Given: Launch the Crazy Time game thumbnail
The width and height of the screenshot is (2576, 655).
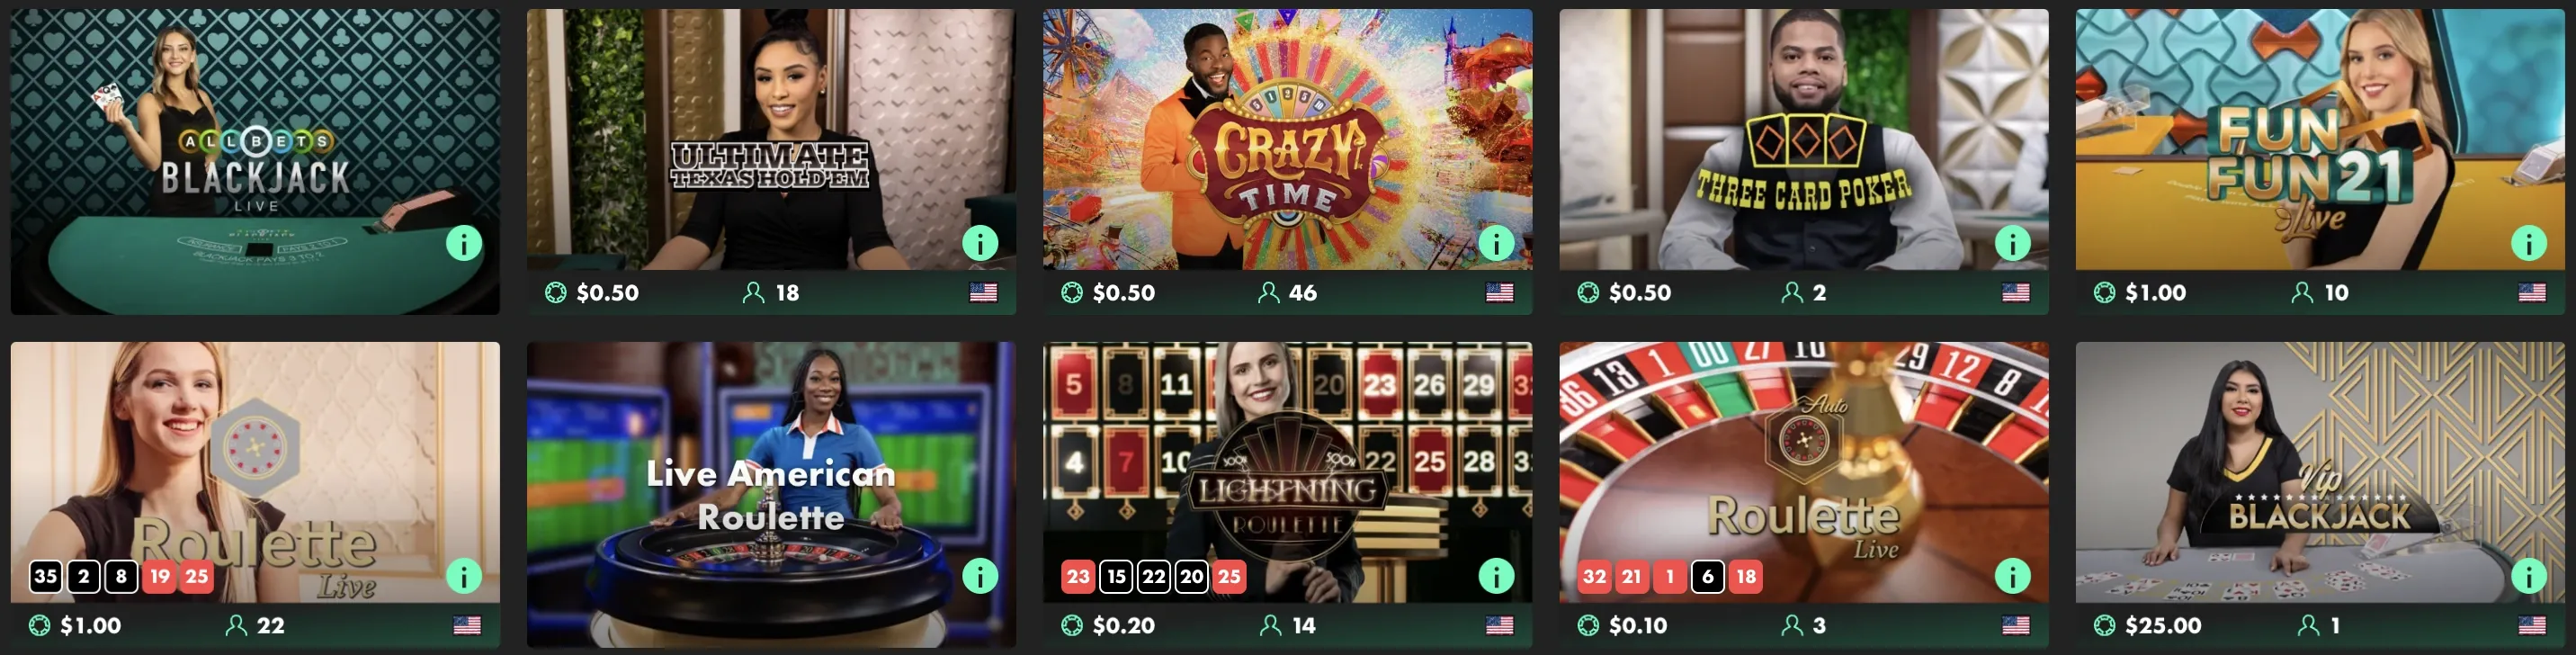Looking at the screenshot, I should tap(1287, 139).
